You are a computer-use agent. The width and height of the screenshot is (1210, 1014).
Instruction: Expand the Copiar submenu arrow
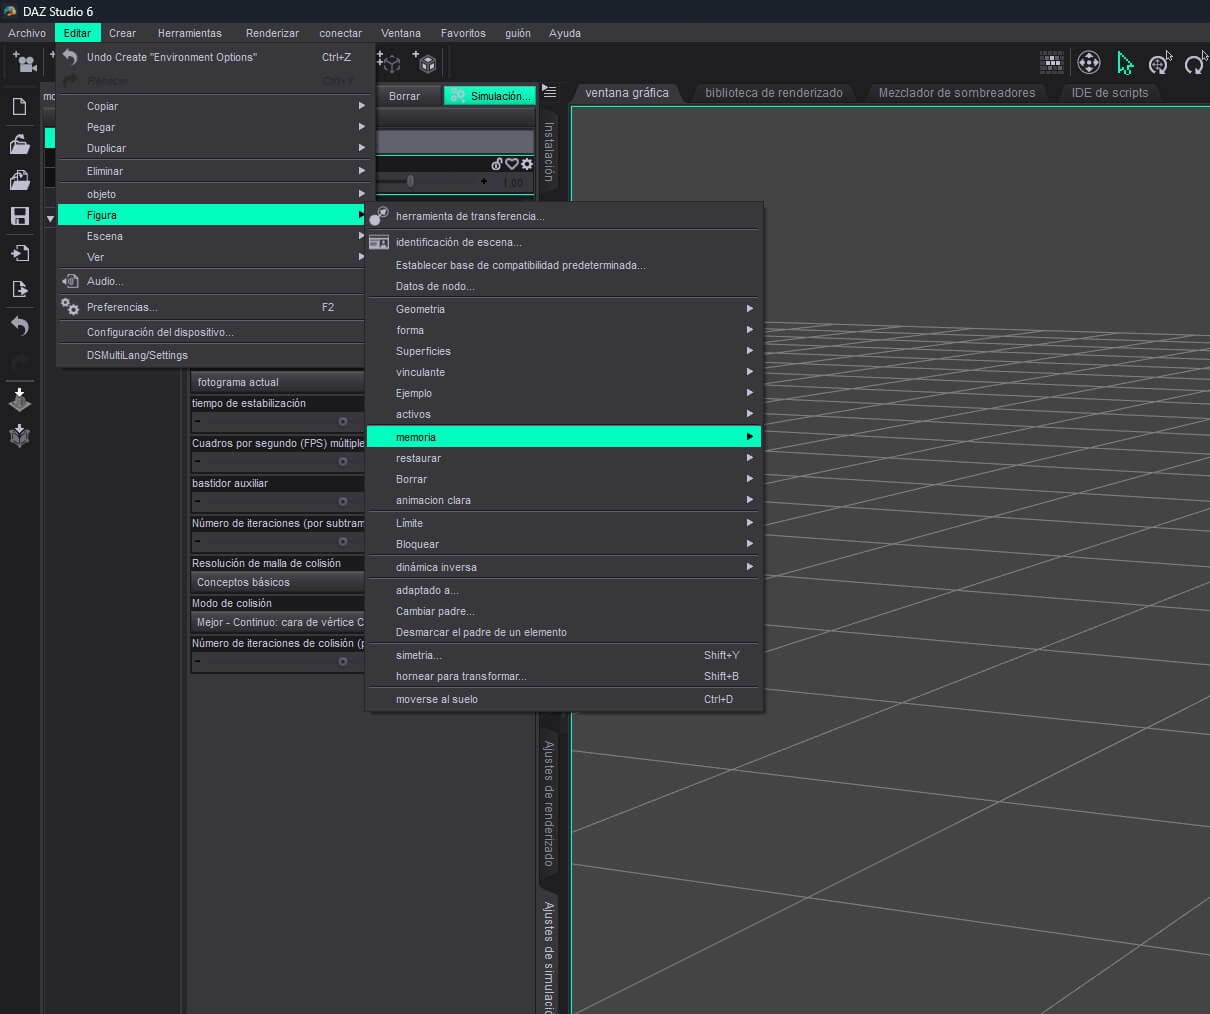click(362, 106)
